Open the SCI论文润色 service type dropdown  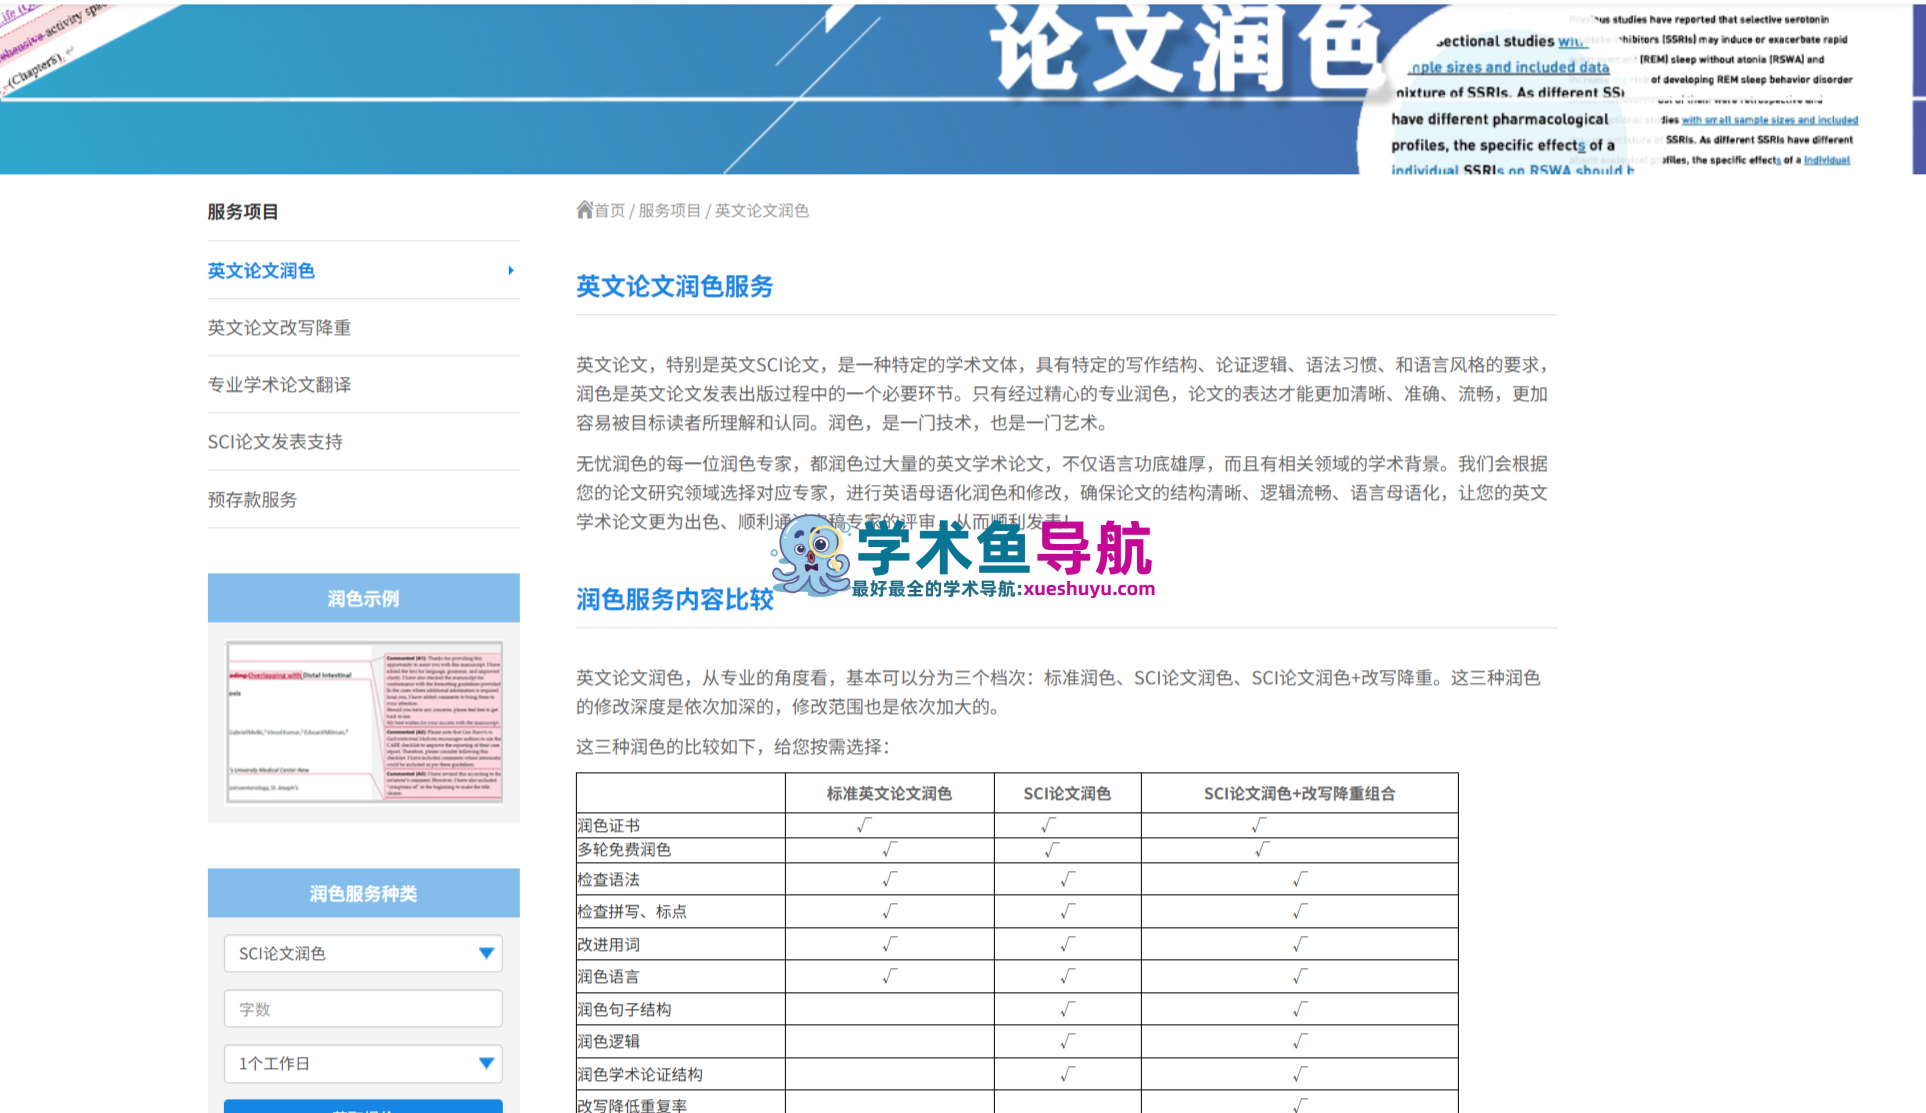click(363, 953)
